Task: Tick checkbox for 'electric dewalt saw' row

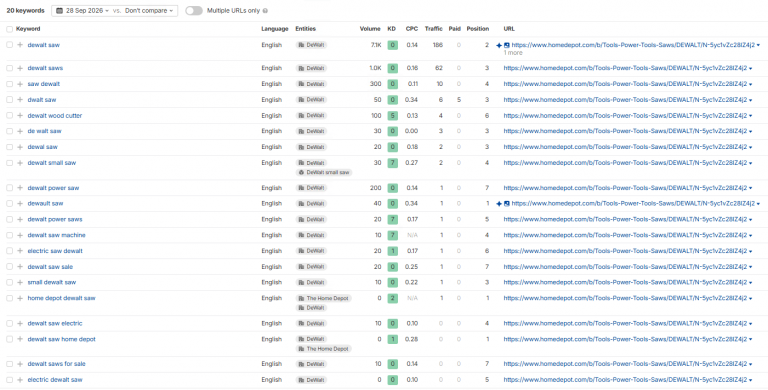Action: pyautogui.click(x=9, y=380)
